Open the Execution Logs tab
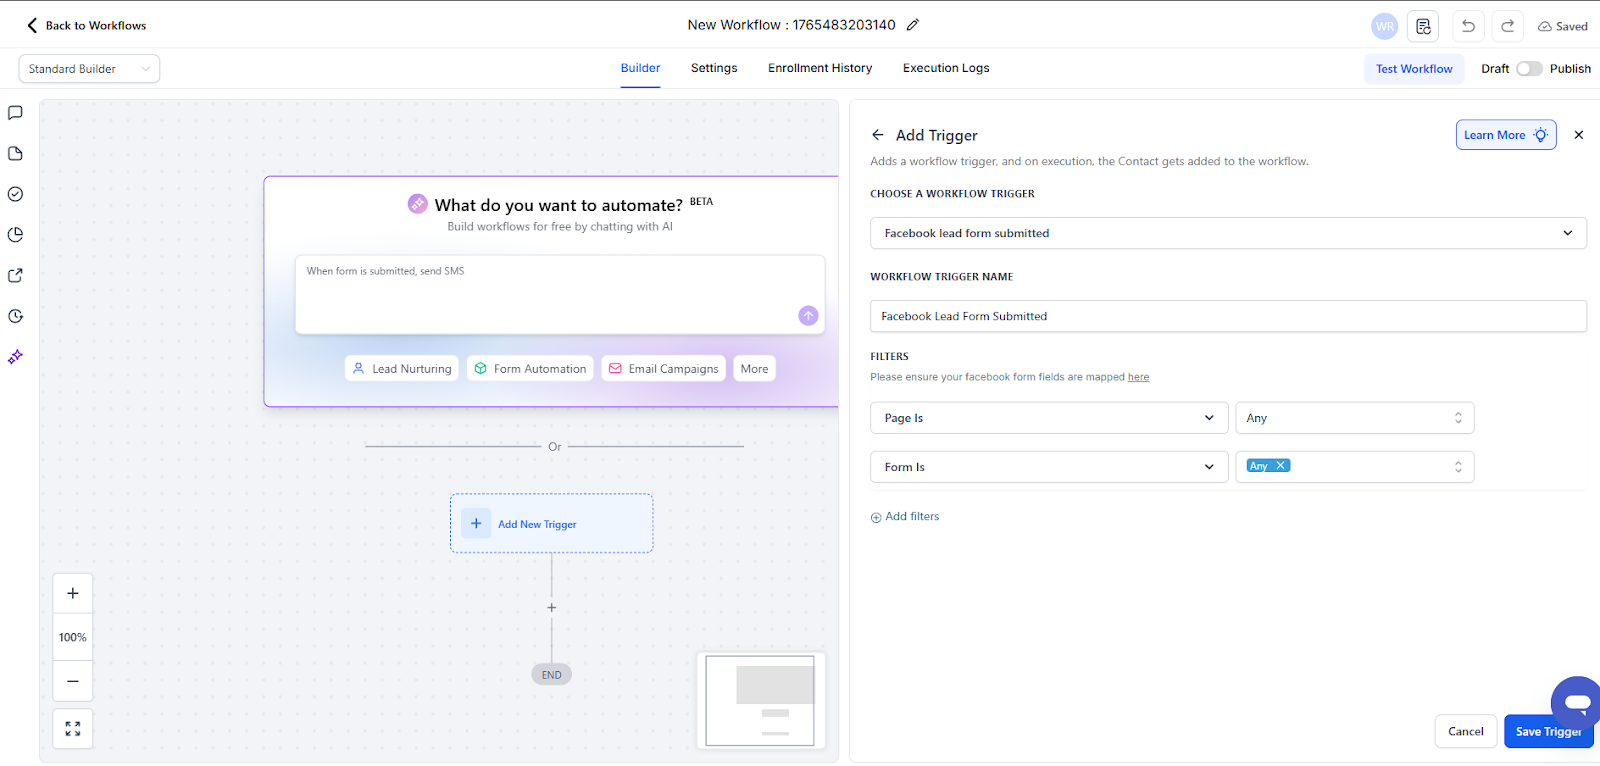Viewport: 1600px width, 766px height. (x=946, y=68)
